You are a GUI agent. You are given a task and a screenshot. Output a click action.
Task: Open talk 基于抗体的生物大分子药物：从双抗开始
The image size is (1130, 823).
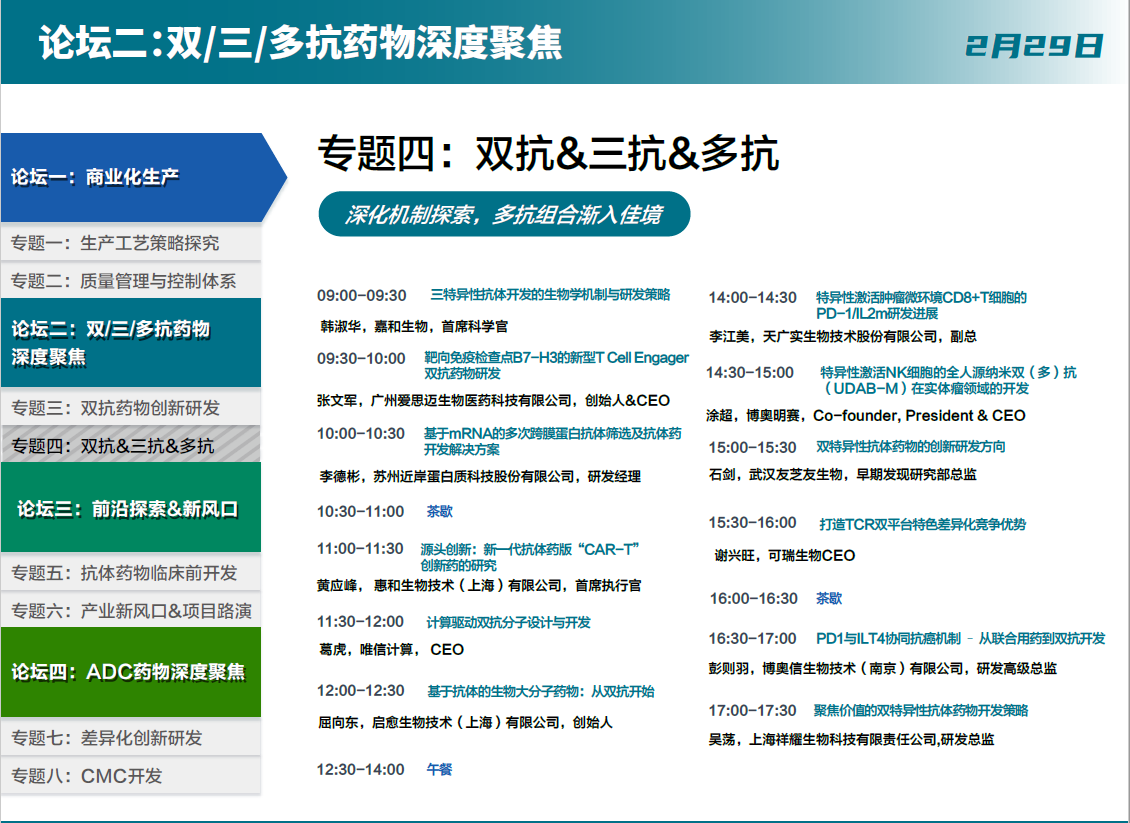click(541, 691)
